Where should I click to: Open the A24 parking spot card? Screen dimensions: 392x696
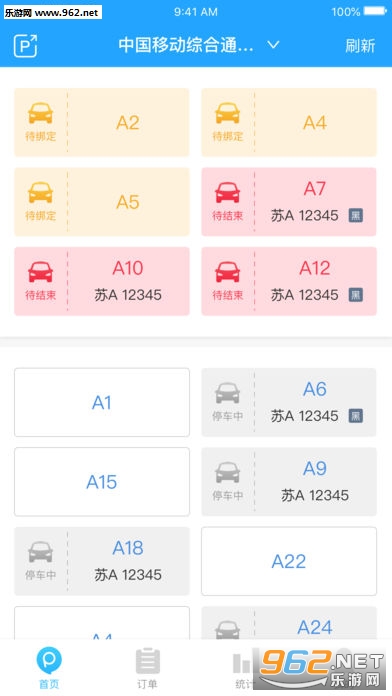(x=289, y=623)
